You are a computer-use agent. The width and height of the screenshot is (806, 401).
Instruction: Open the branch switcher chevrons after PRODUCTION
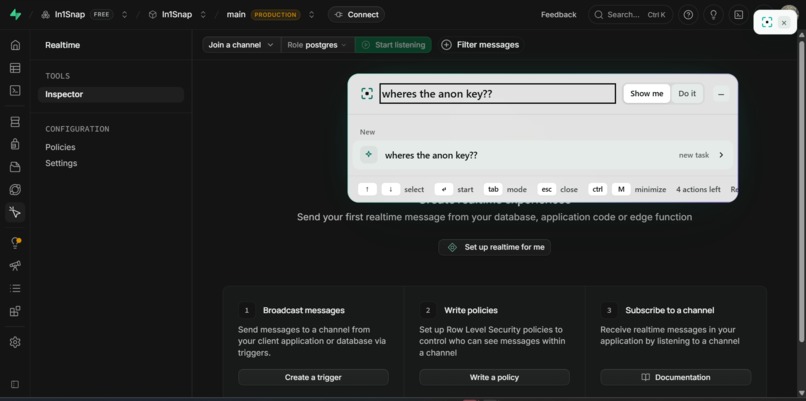point(312,15)
